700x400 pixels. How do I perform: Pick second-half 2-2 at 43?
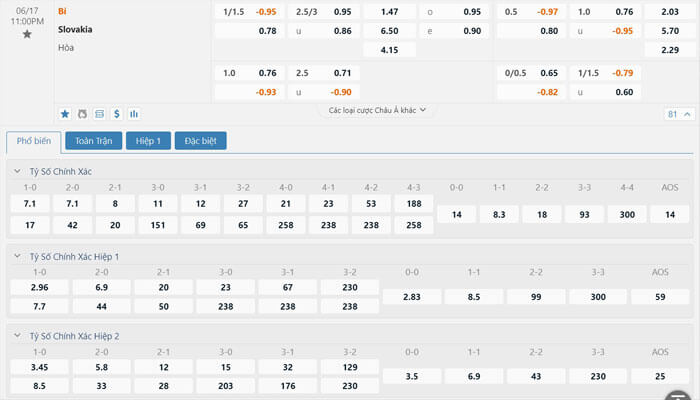[x=536, y=376]
